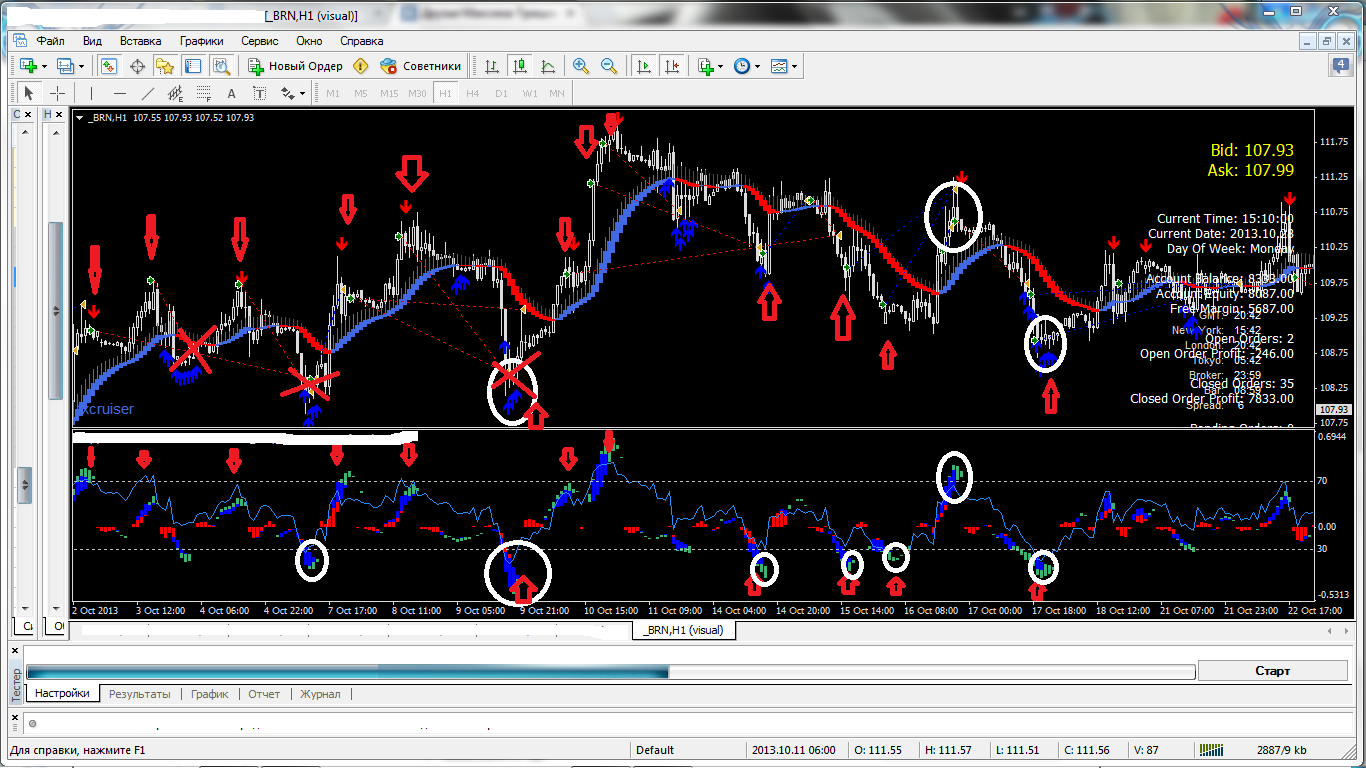The height and width of the screenshot is (768, 1366).
Task: Expand the new chart dropdown arrow
Action: coord(44,67)
